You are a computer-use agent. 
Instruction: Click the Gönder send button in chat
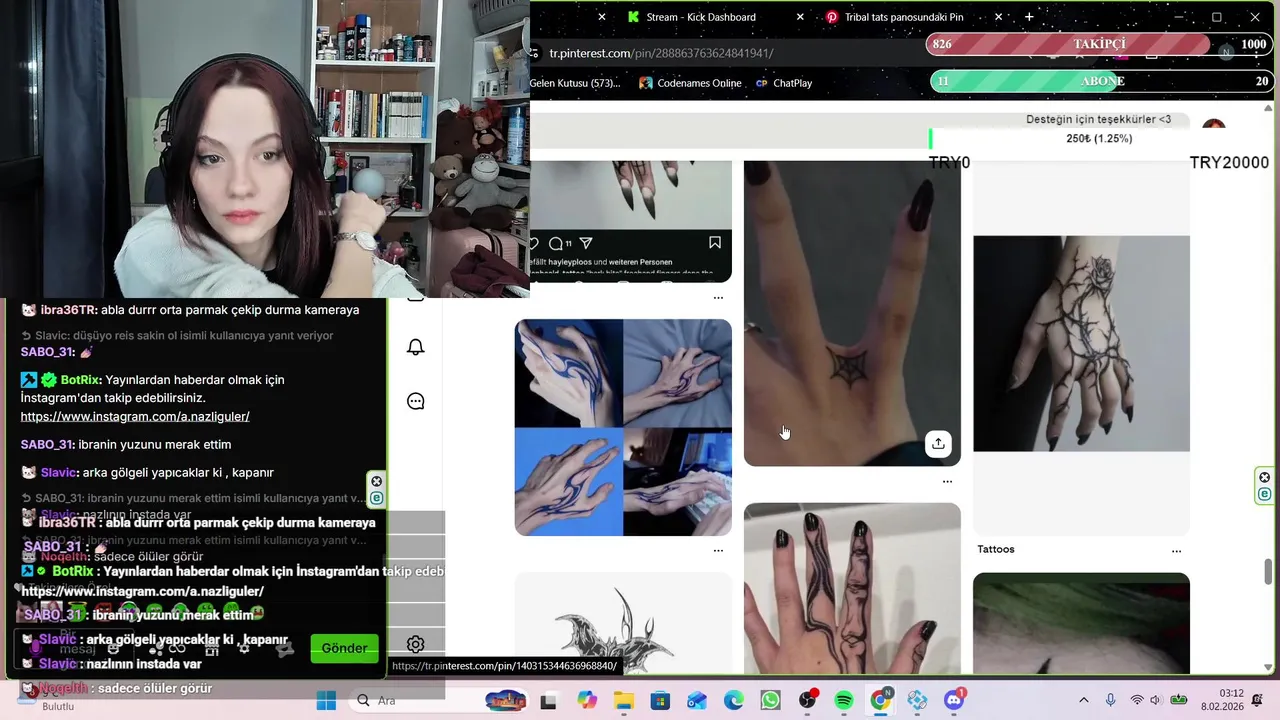coord(344,648)
